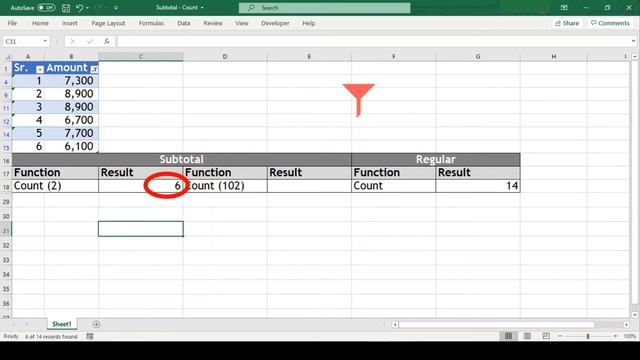
Task: Select cell with amount 6,100
Action: pyautogui.click(x=71, y=146)
